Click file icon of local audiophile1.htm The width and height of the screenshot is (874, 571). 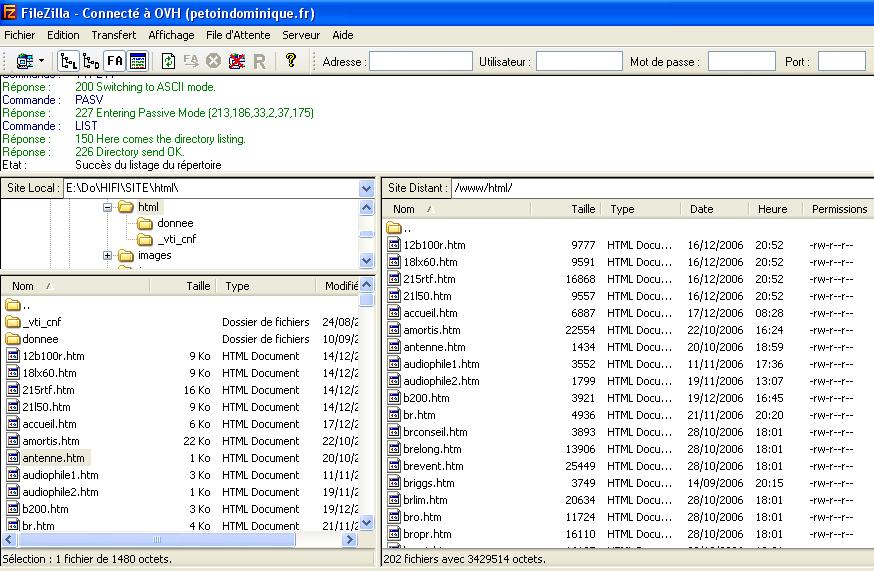(13, 475)
